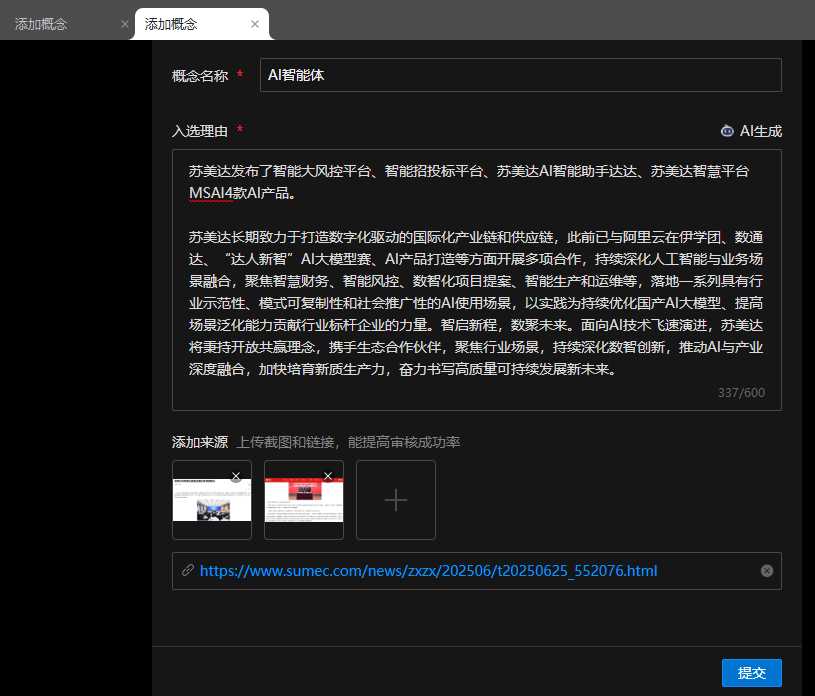
Task: Click the link chain icon in URL field
Action: (x=188, y=571)
